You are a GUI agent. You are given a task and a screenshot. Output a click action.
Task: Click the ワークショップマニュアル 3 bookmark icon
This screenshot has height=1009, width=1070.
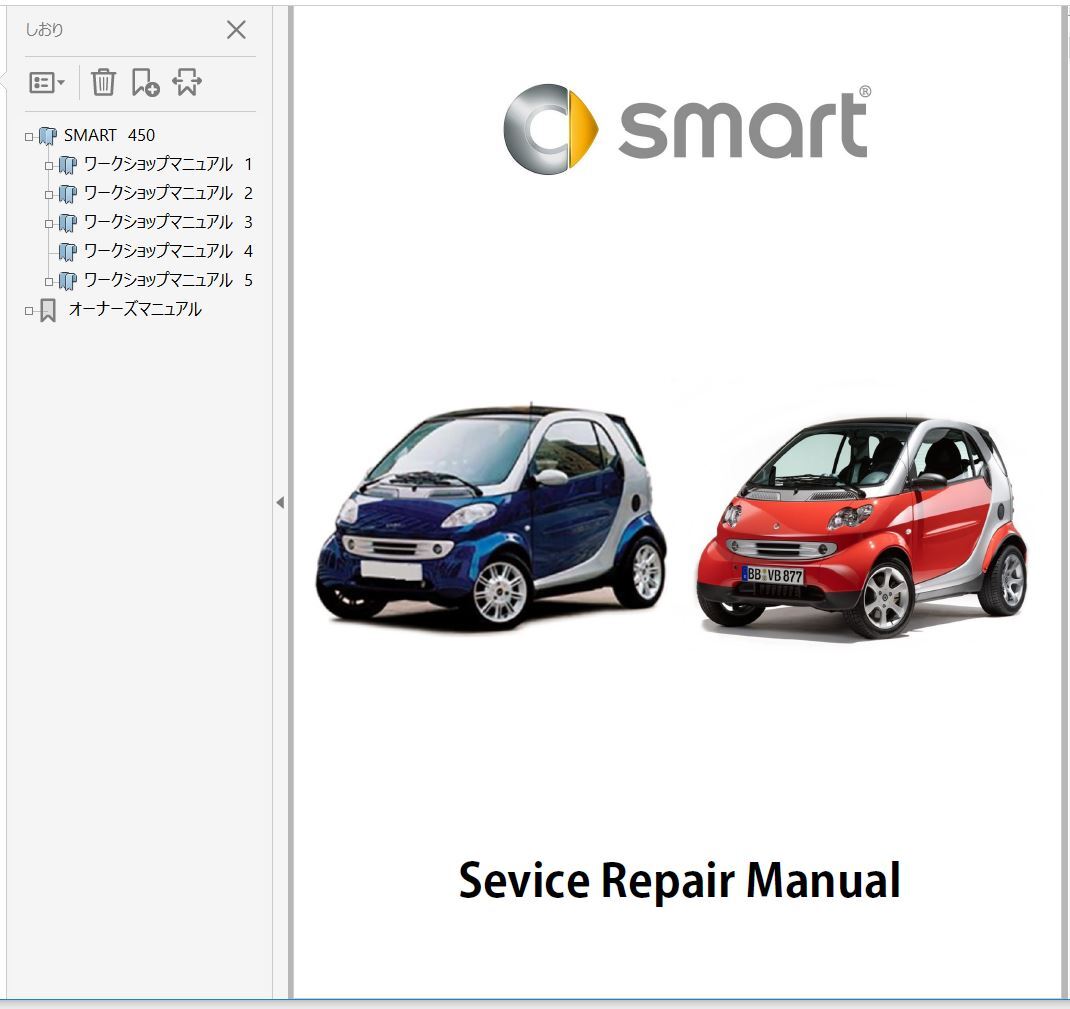point(67,222)
